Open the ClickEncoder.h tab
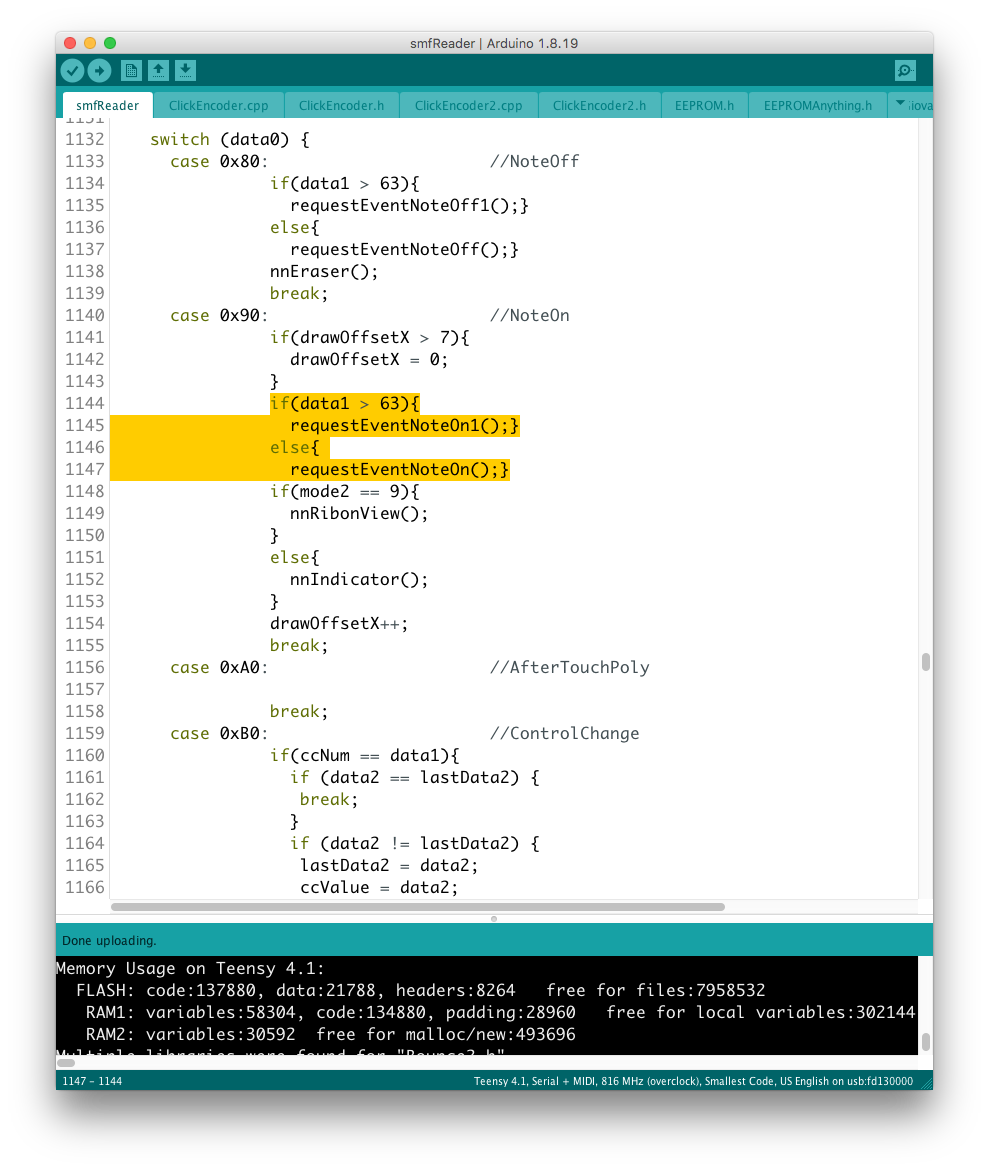 click(341, 105)
